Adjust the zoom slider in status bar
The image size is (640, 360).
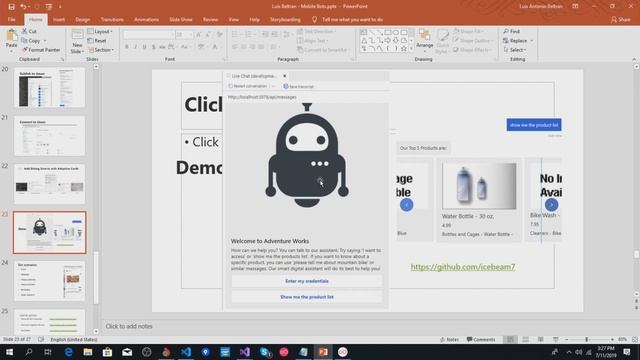coord(587,340)
